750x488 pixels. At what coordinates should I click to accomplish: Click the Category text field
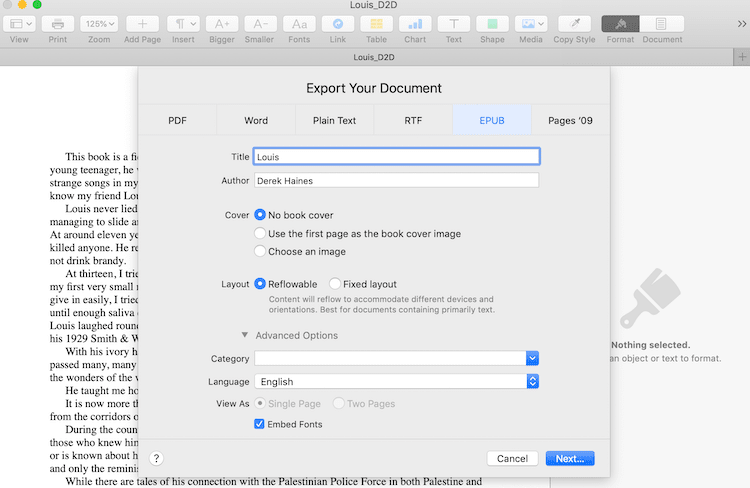[390, 358]
